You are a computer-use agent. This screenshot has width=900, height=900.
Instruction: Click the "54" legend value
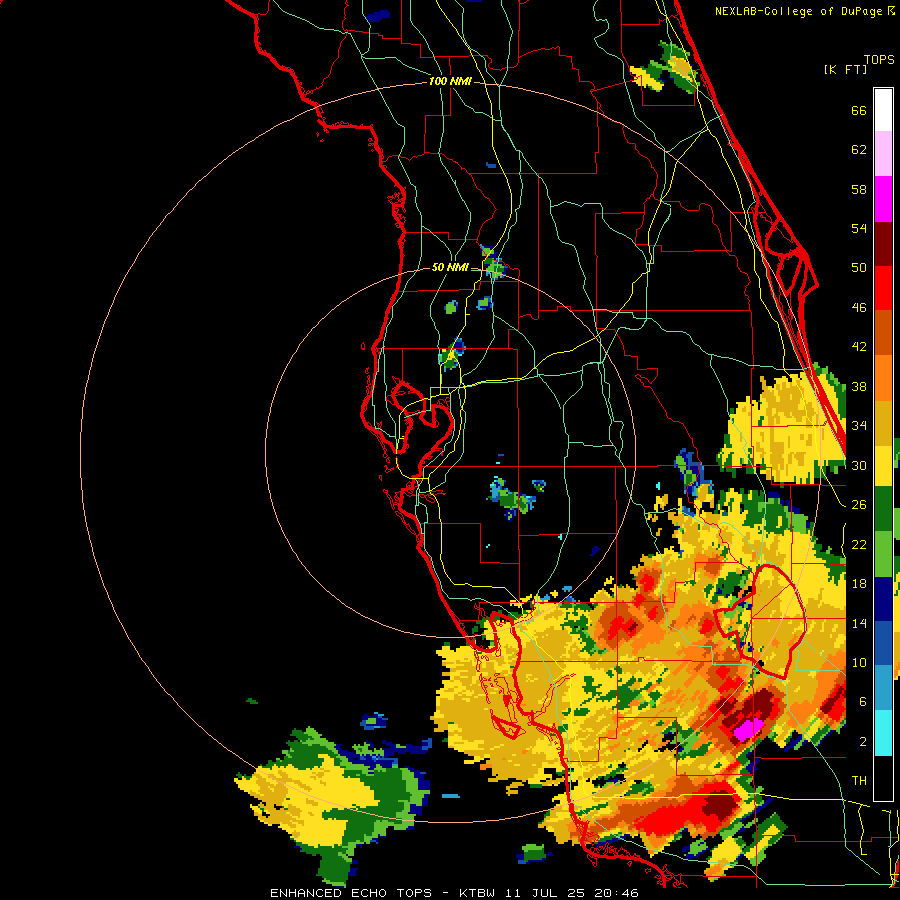coord(859,228)
